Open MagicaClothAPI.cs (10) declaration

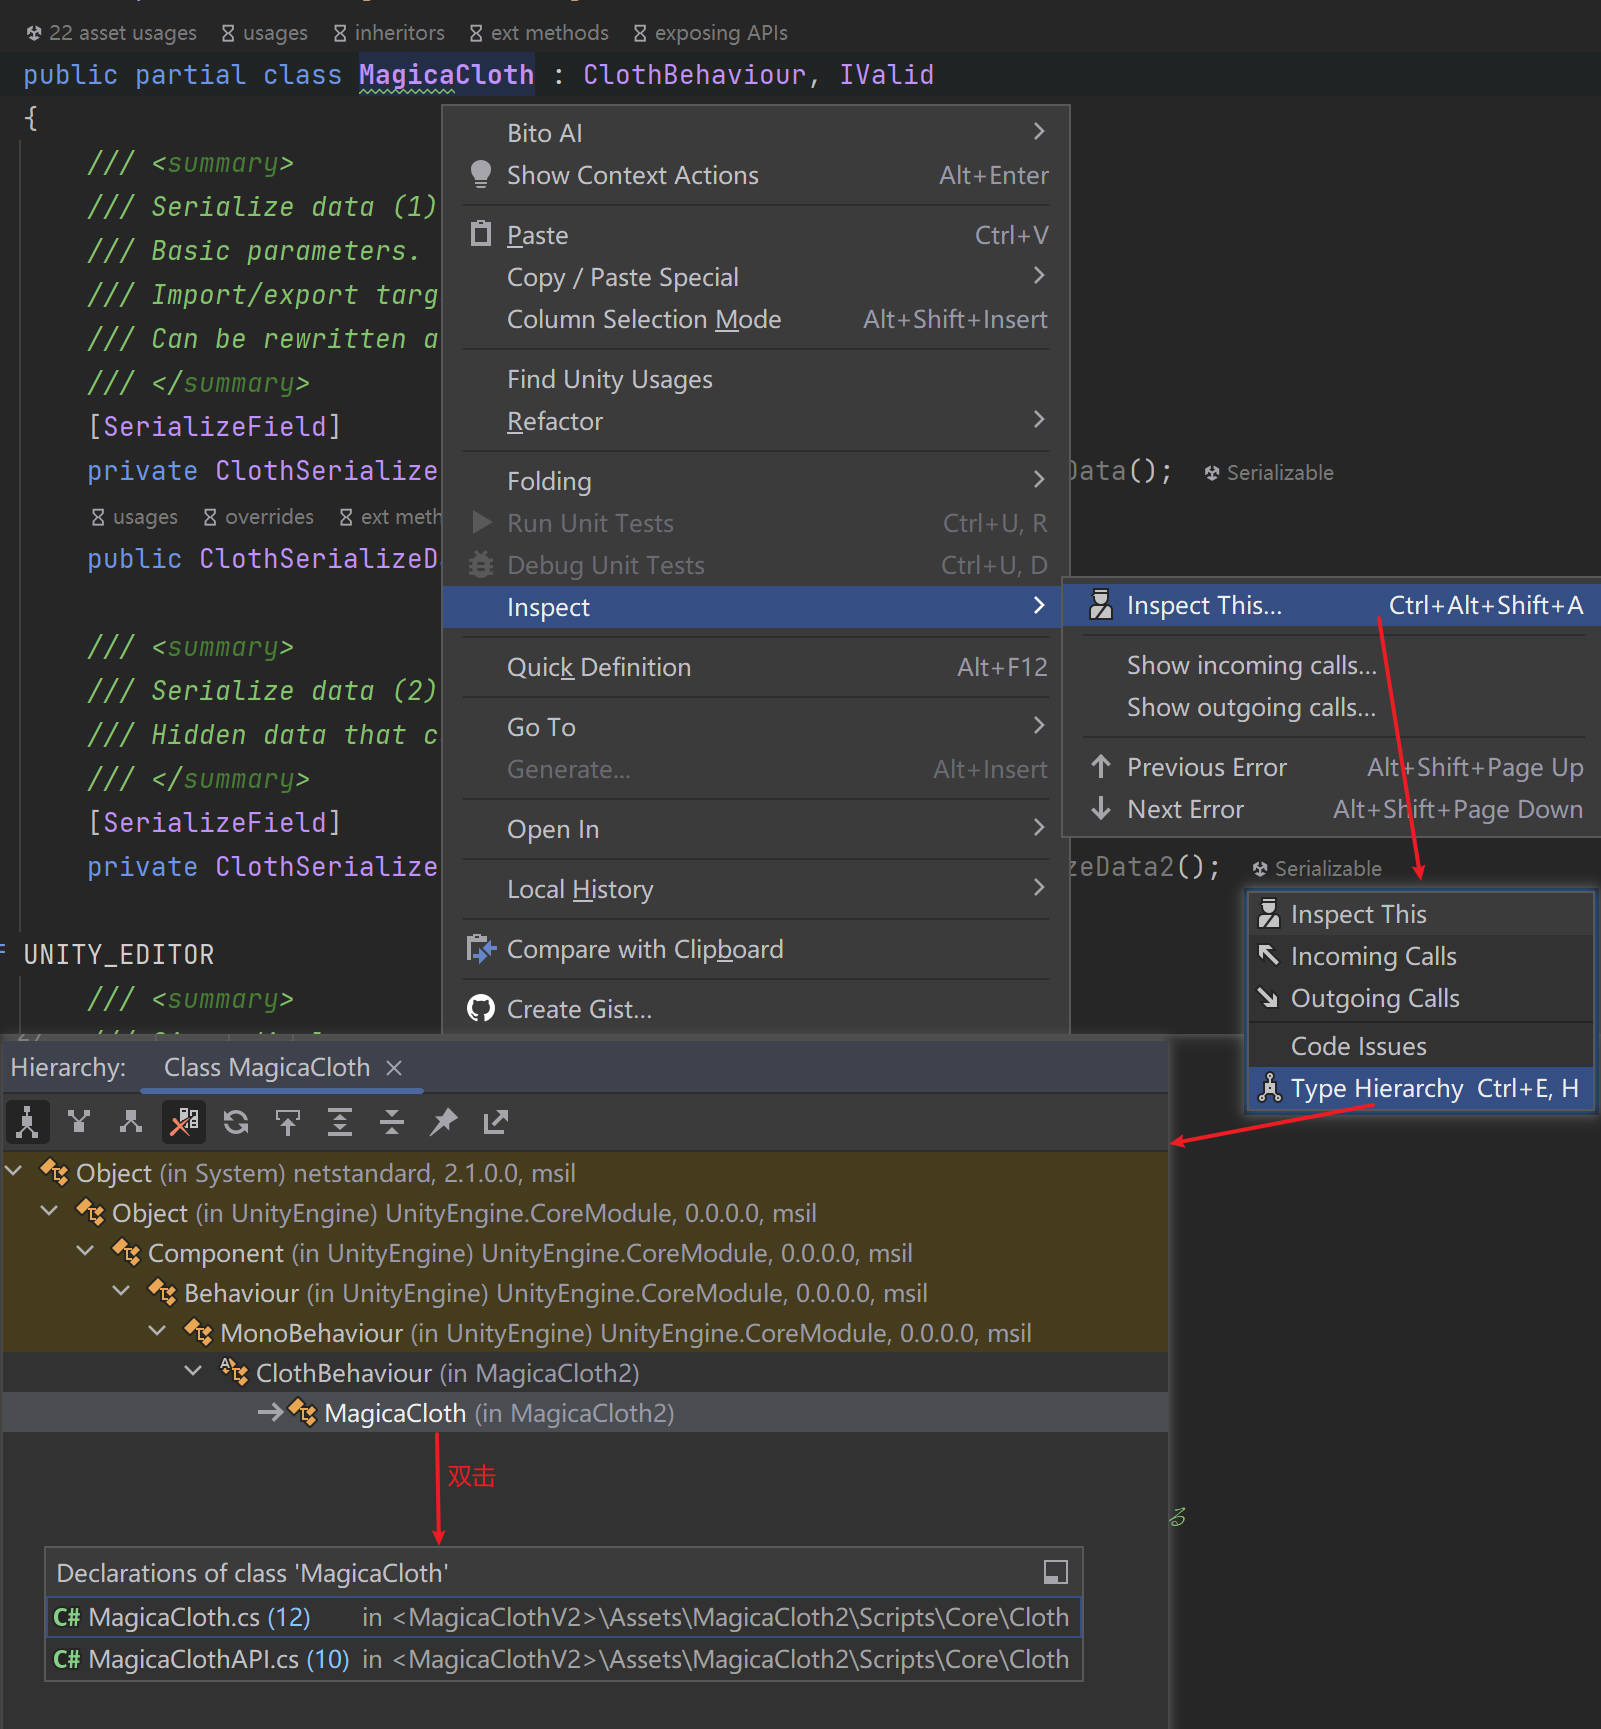pos(563,1659)
